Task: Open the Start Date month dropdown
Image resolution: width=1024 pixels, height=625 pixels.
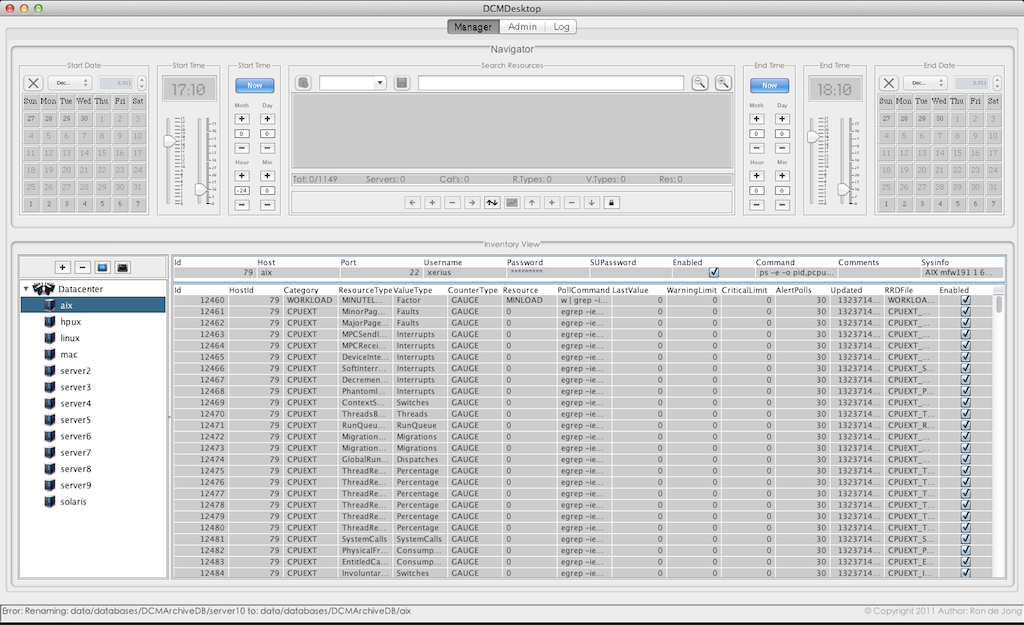Action: pyautogui.click(x=70, y=83)
